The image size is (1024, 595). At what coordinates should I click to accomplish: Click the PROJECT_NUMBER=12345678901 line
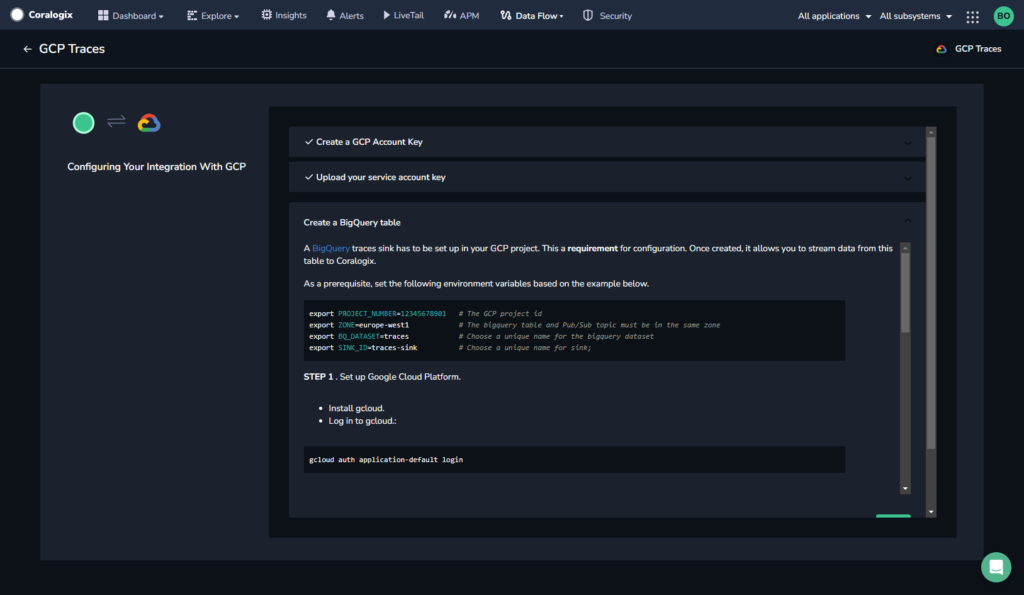pyautogui.click(x=377, y=314)
